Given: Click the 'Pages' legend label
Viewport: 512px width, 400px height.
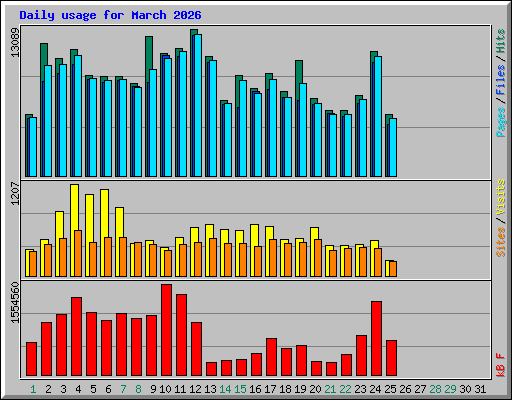Looking at the screenshot, I should 500,122.
